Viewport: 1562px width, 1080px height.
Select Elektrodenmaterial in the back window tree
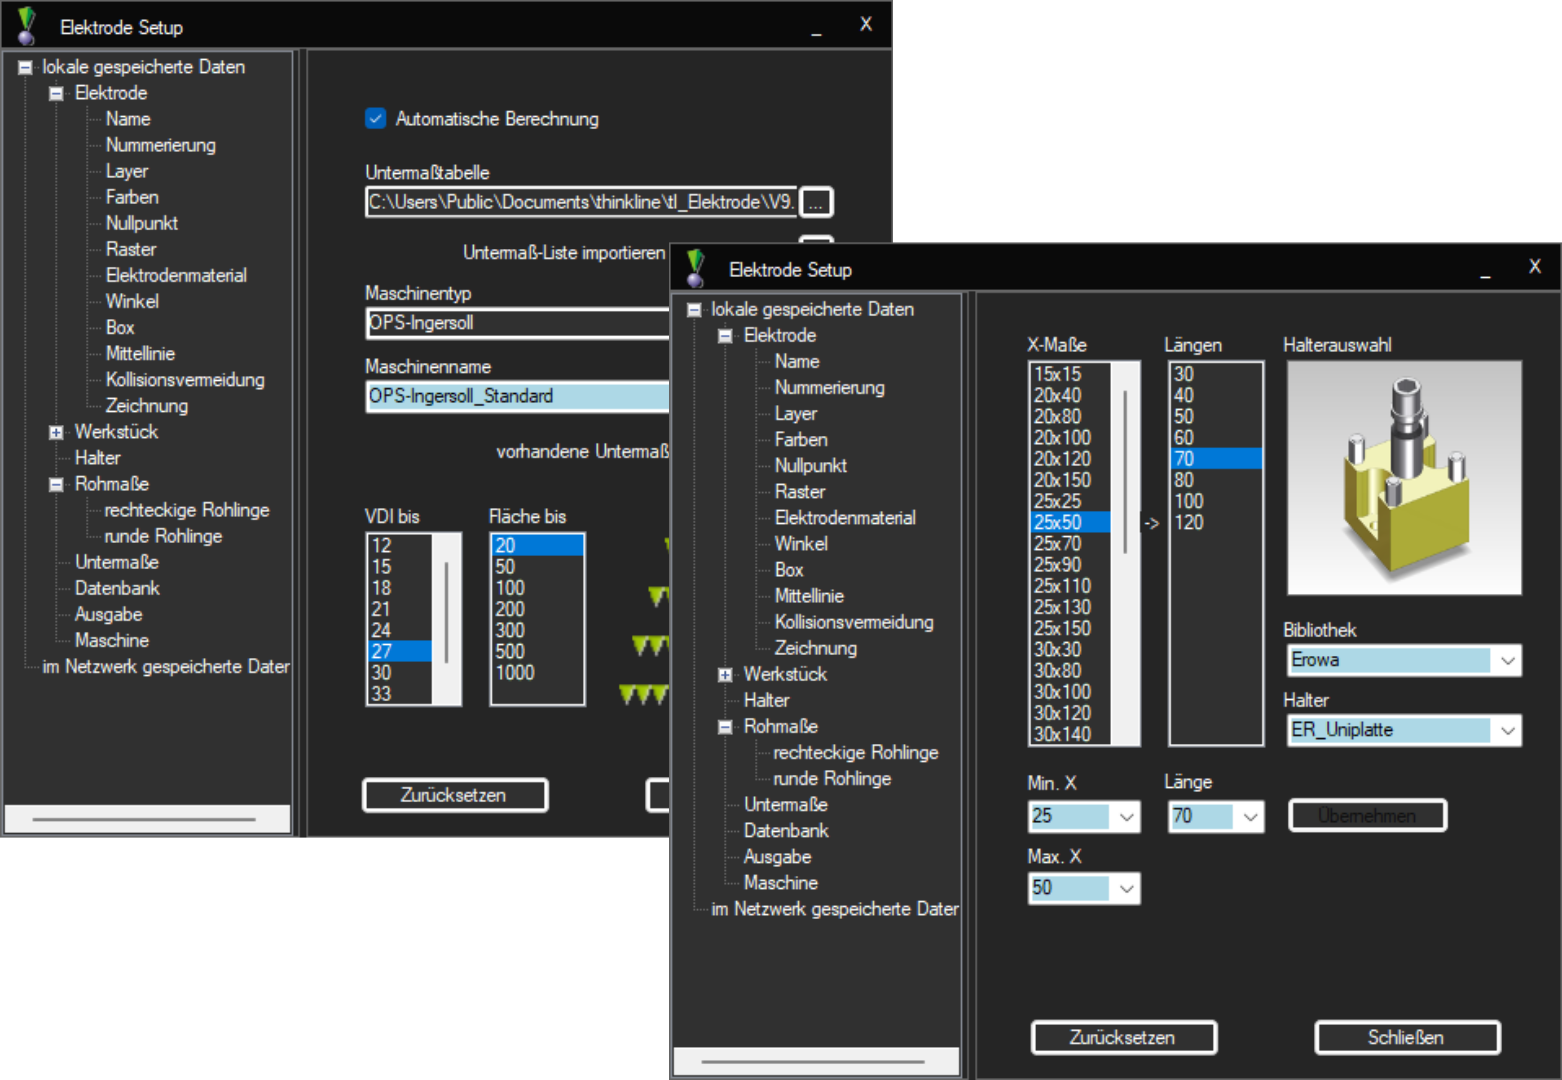(176, 275)
